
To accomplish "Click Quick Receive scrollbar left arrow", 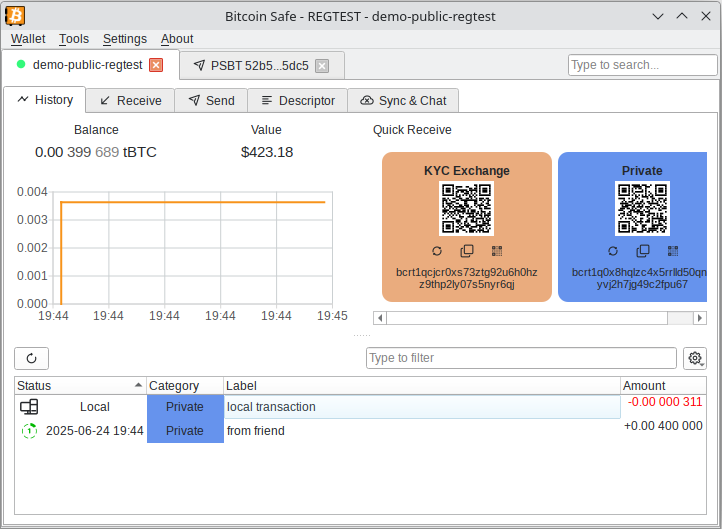I will (380, 318).
